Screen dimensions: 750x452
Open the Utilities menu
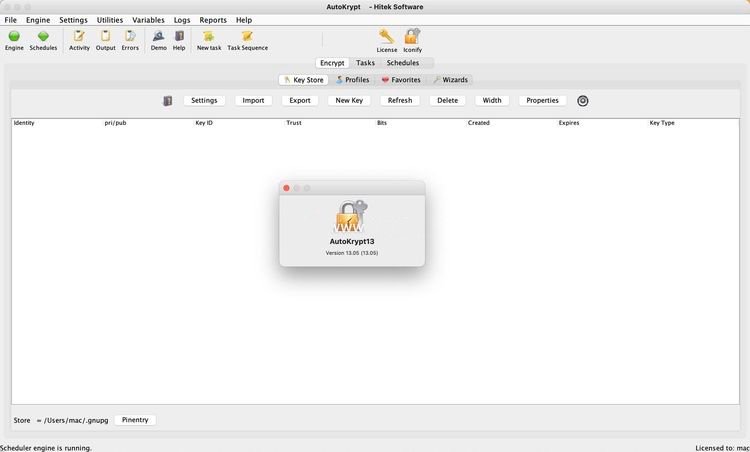pyautogui.click(x=110, y=20)
